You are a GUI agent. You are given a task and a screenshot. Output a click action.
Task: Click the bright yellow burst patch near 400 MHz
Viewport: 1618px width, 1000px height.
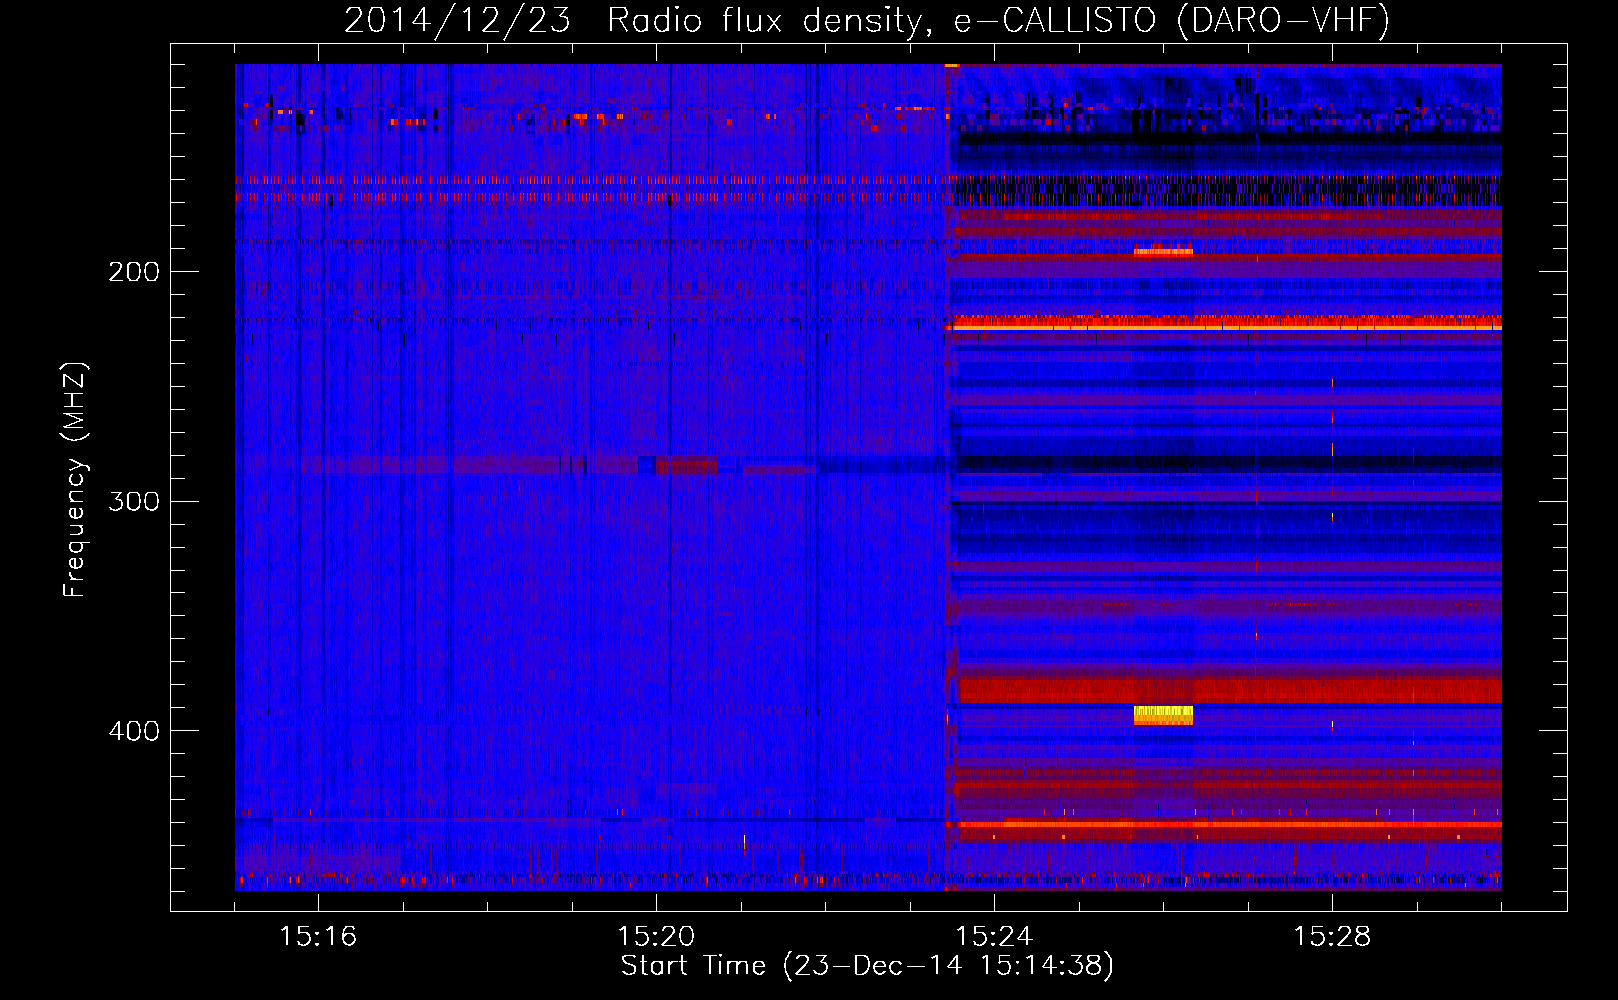(1163, 715)
